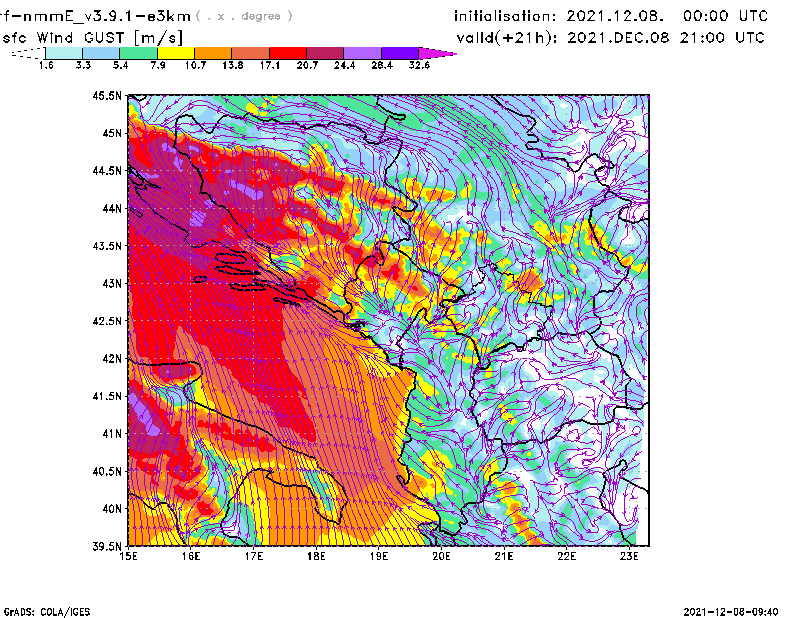Image resolution: width=800 pixels, height=618 pixels.
Task: Click the crimson legend swatch after 20.7
Action: pos(325,53)
